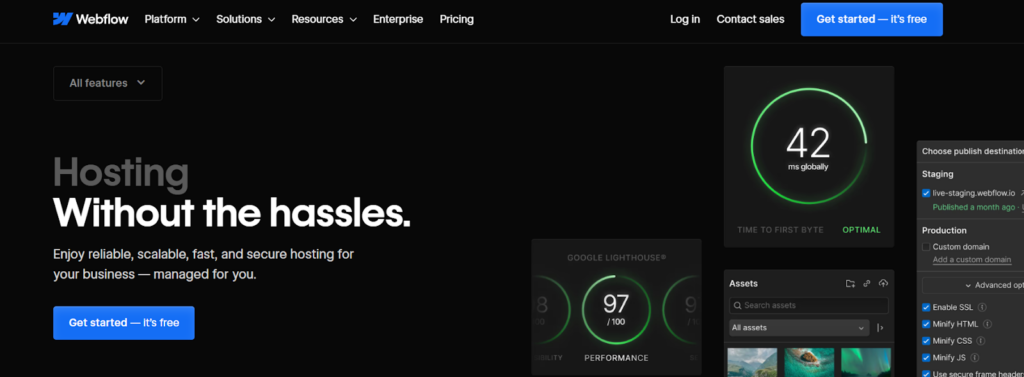This screenshot has width=1024, height=377.
Task: Click the Without the hassles headline
Action: pos(232,212)
